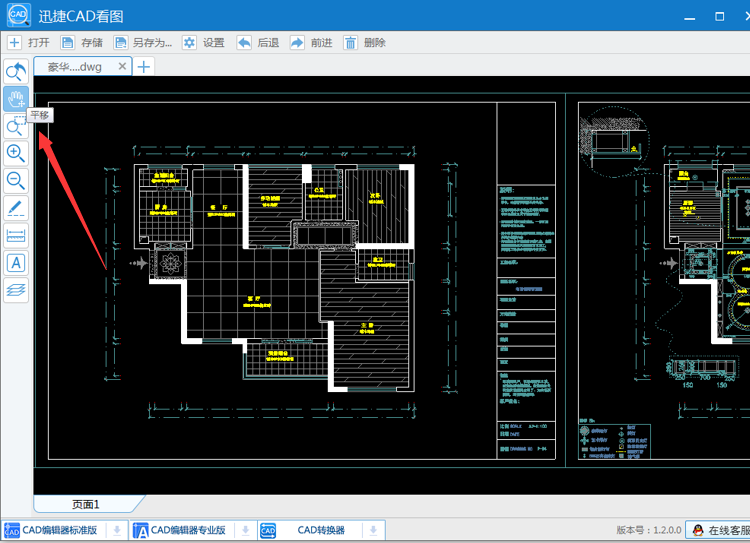
Task: Go forward with 前进
Action: [311, 43]
